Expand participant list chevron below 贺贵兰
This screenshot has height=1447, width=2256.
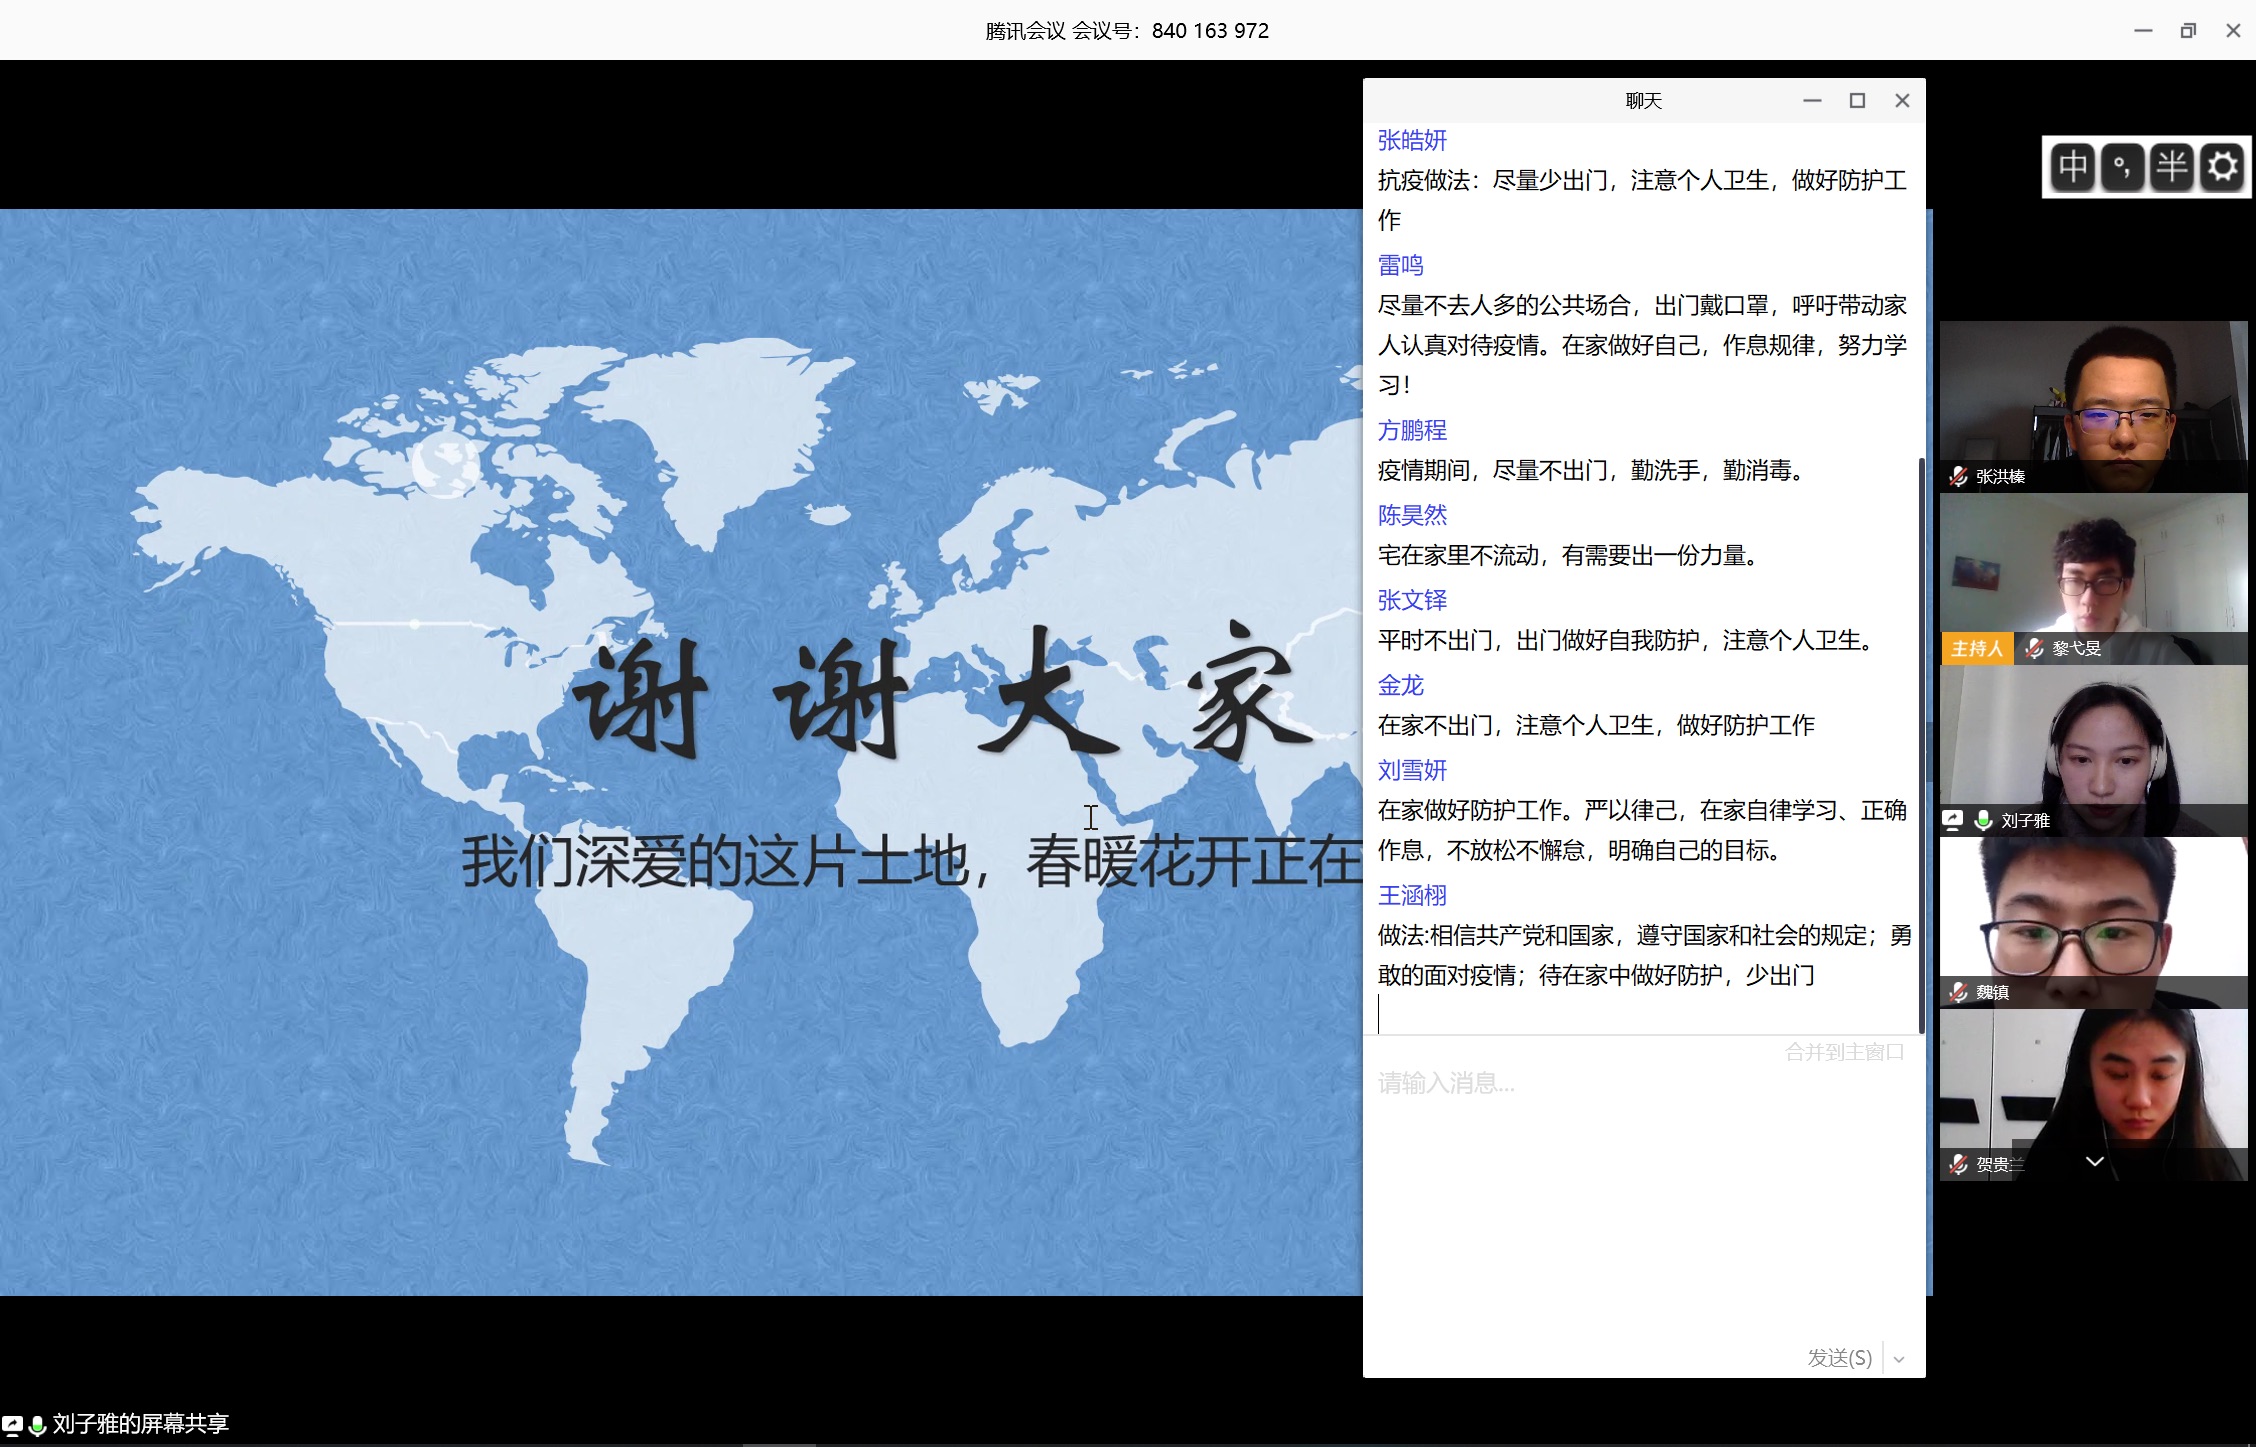(x=2094, y=1162)
